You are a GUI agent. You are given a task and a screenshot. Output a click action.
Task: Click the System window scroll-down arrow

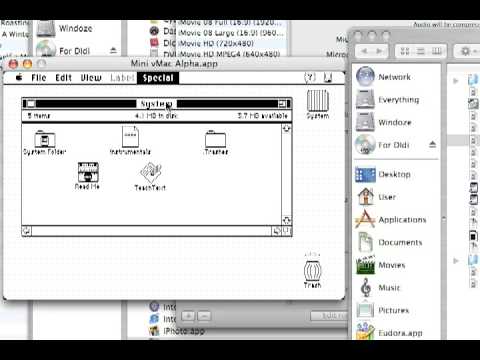[287, 220]
